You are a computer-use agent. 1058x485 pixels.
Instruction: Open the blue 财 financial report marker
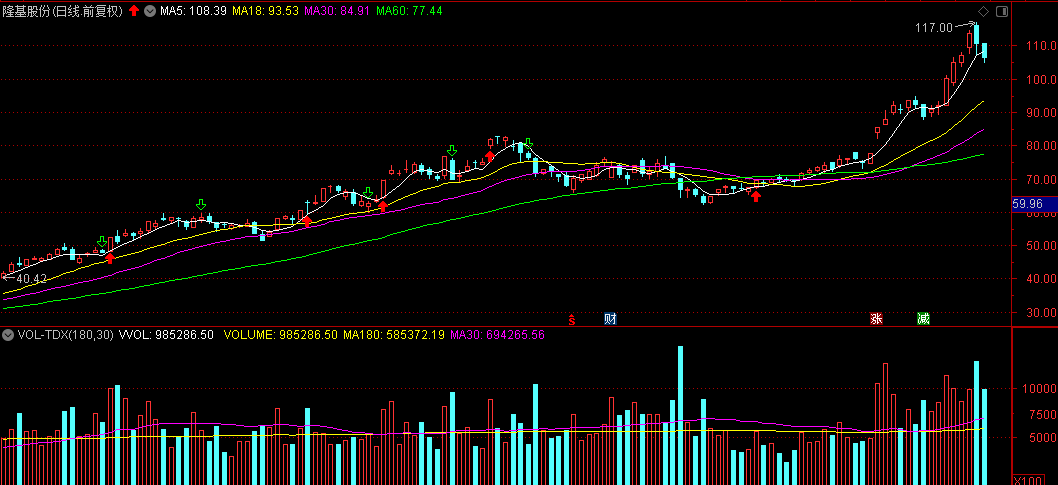tap(610, 319)
